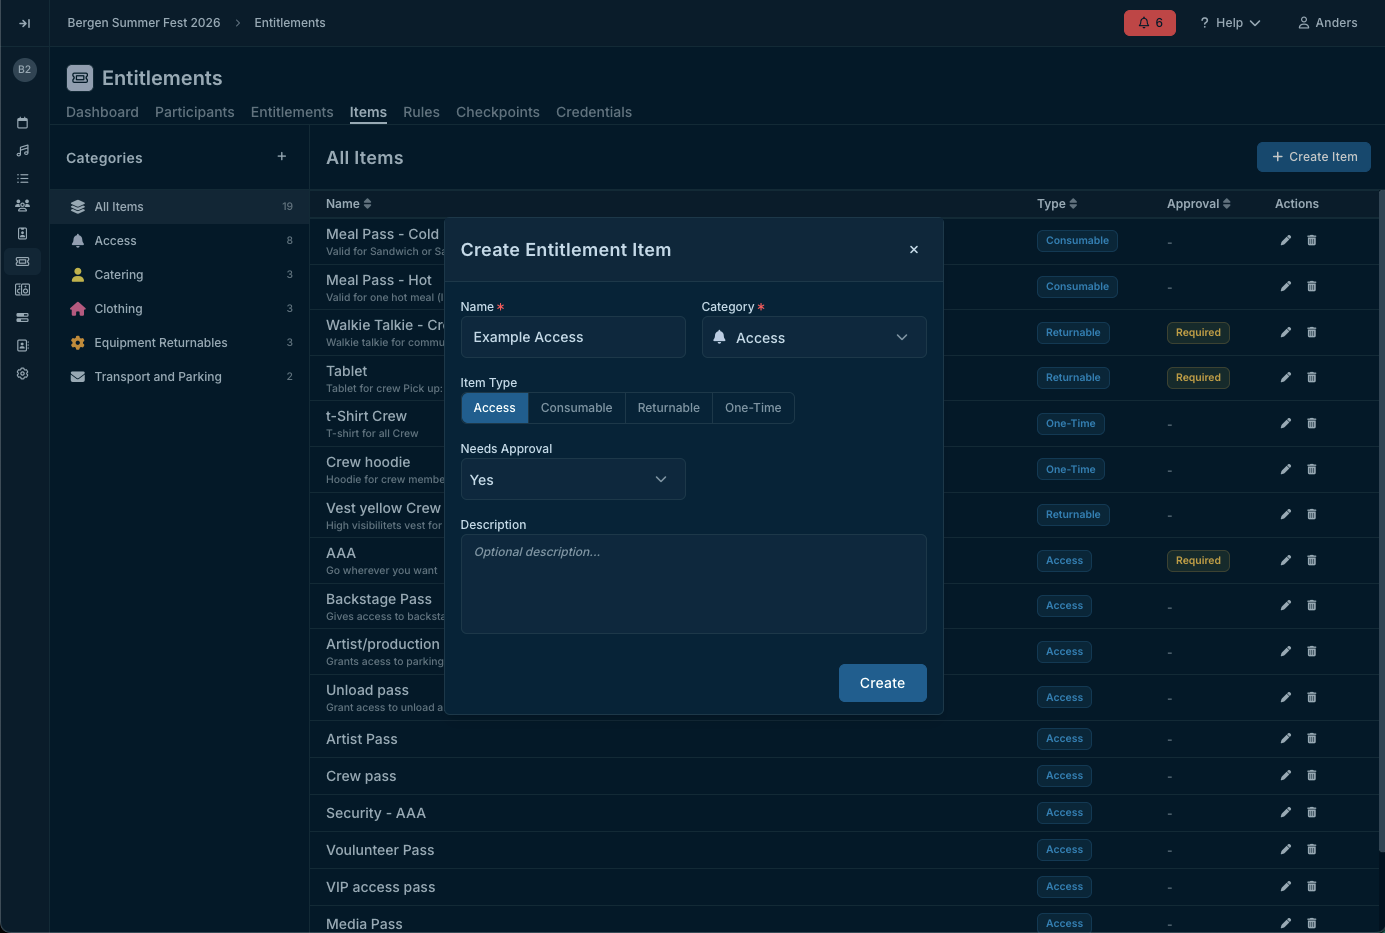1385x933 pixels.
Task: Click the Required badge on AAA row
Action: 1198,561
